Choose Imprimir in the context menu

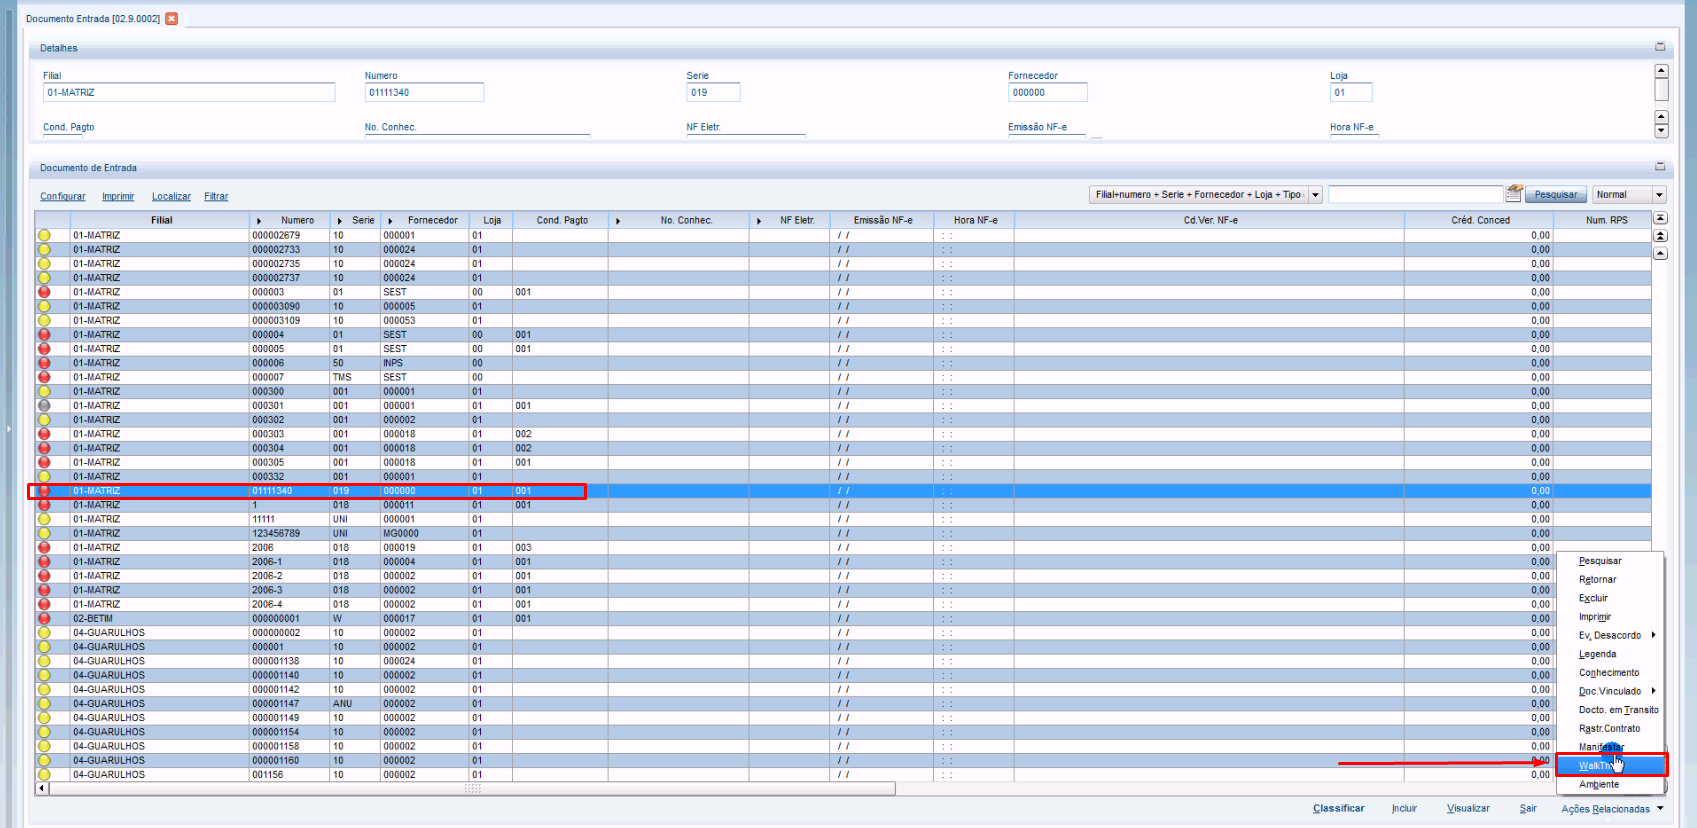(x=1595, y=617)
